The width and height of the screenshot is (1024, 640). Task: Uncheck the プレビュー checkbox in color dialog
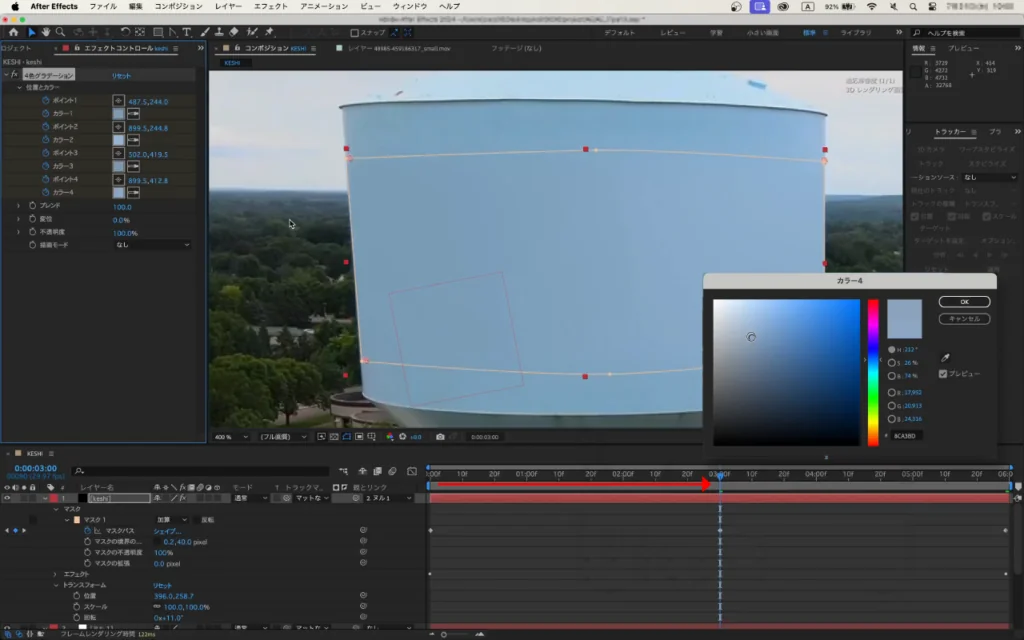(x=942, y=374)
